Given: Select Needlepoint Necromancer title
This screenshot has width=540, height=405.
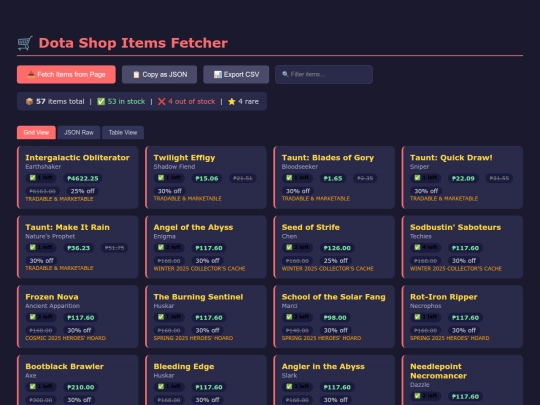Looking at the screenshot, I should click(438, 371).
